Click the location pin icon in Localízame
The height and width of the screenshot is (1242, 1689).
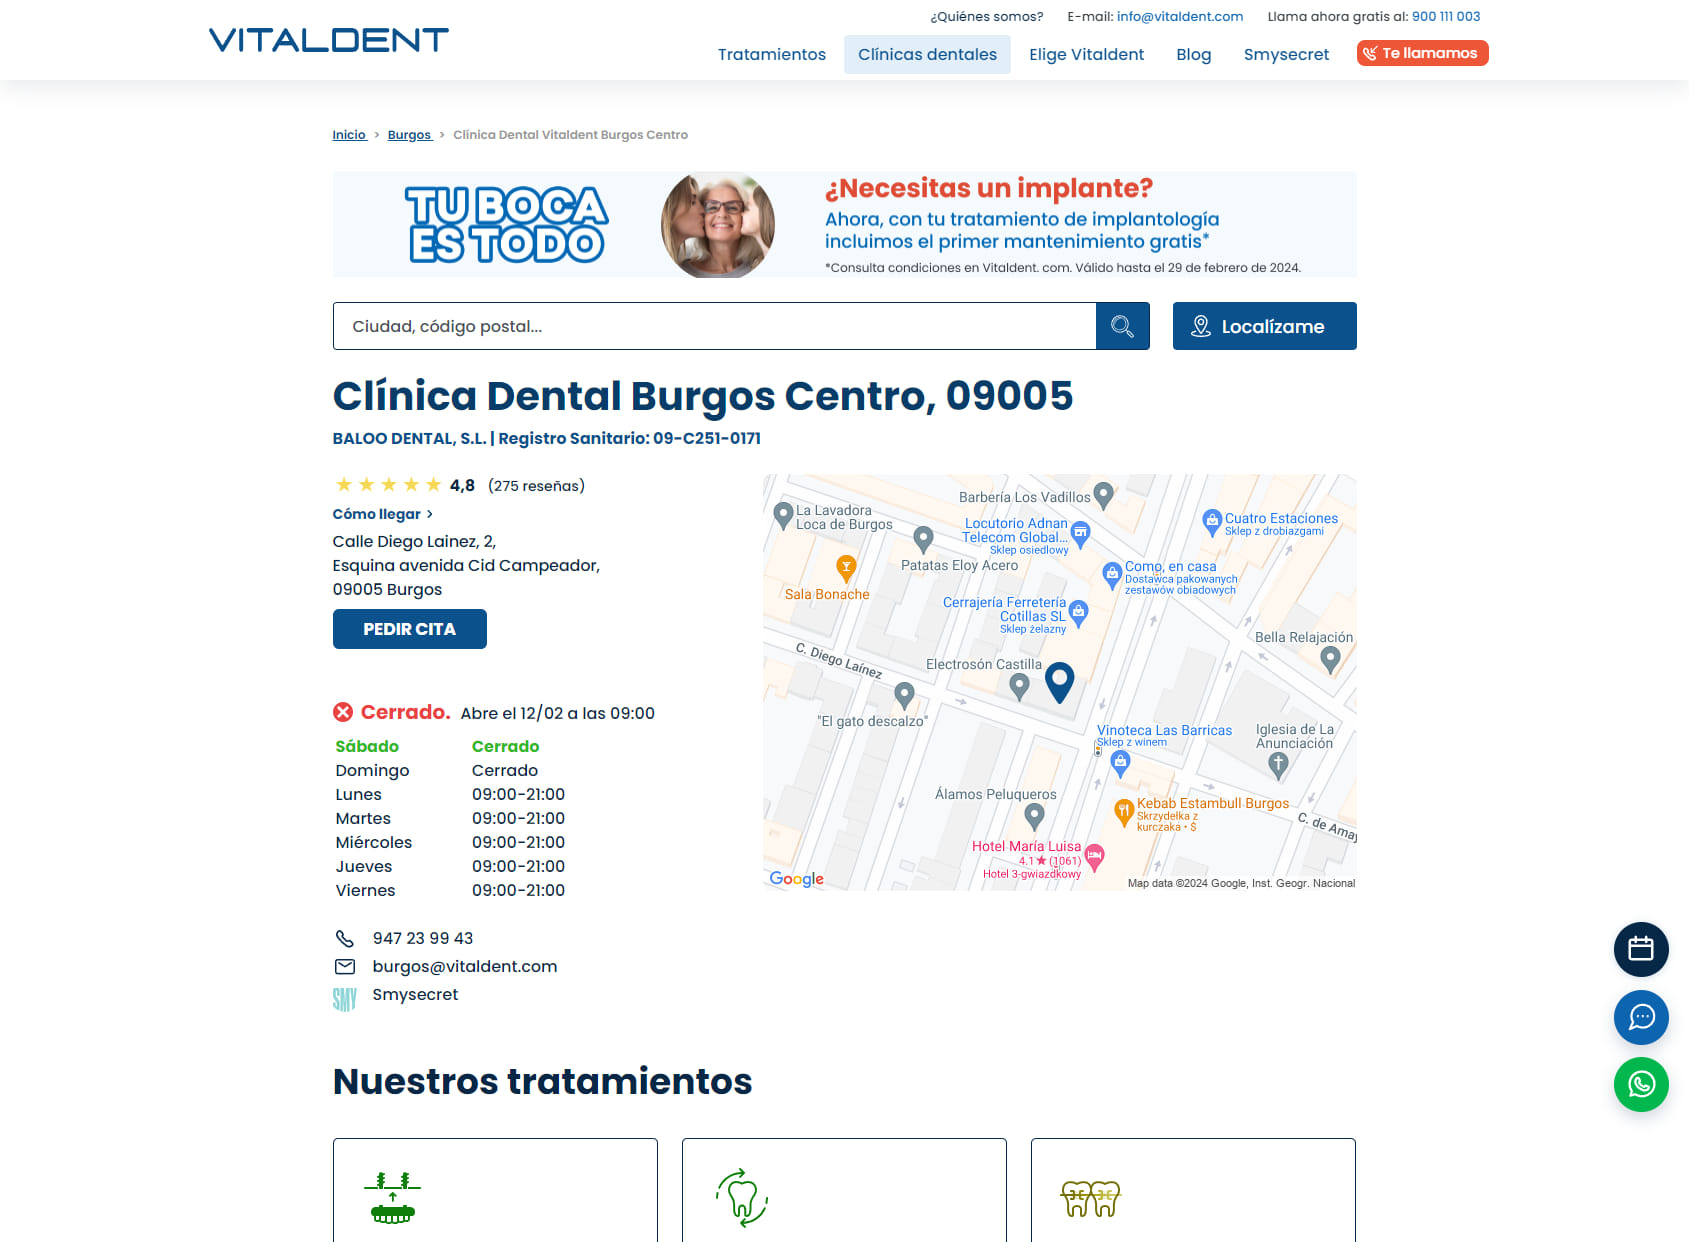click(x=1201, y=326)
